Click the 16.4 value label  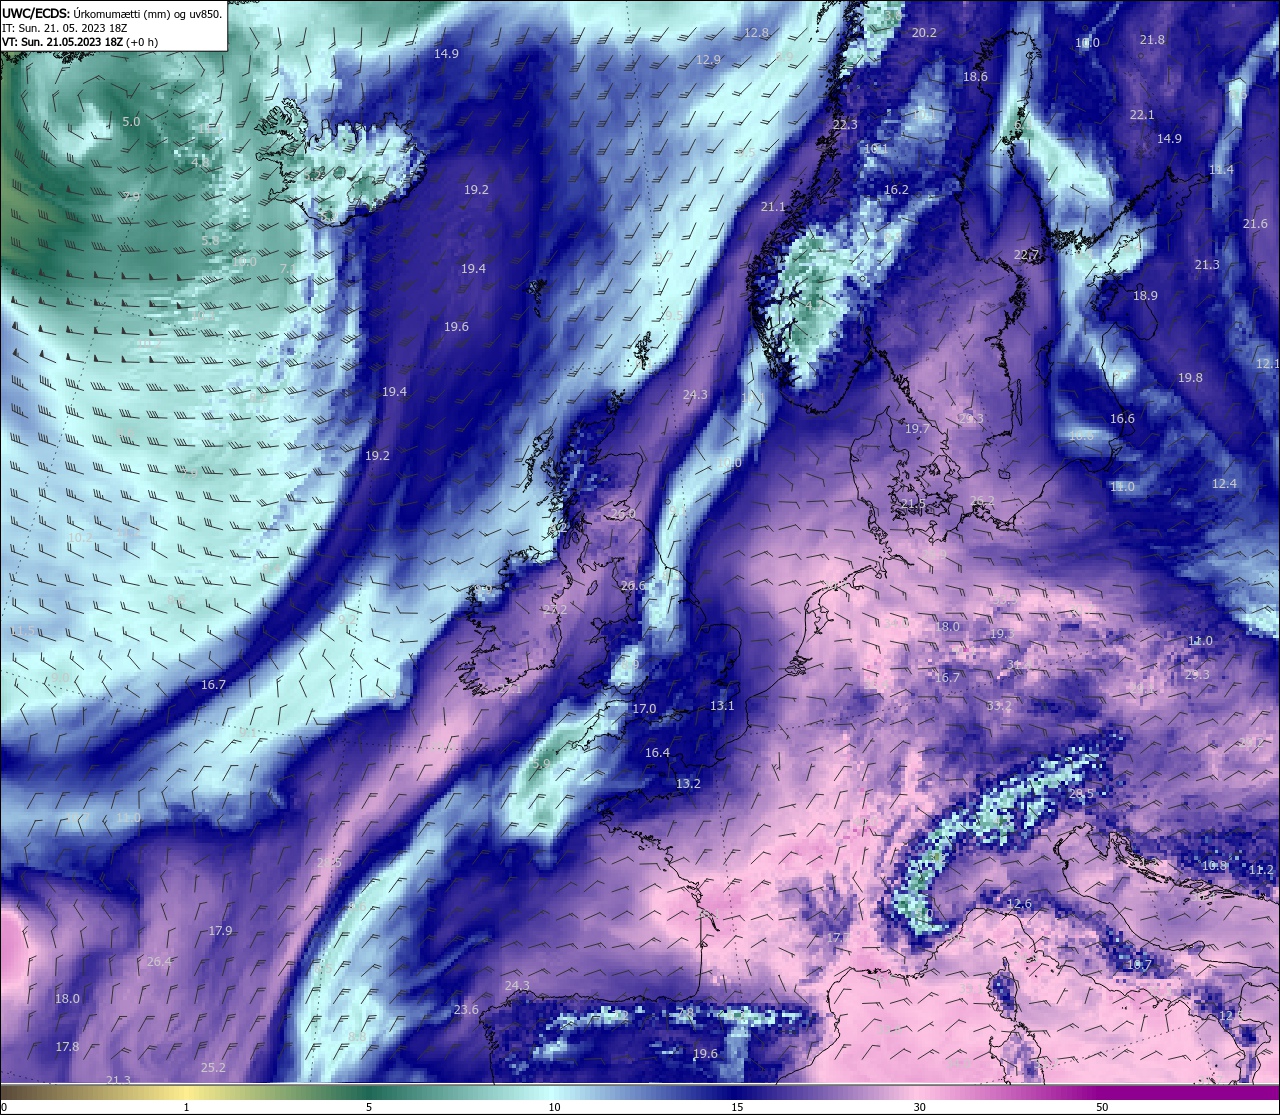(x=657, y=753)
